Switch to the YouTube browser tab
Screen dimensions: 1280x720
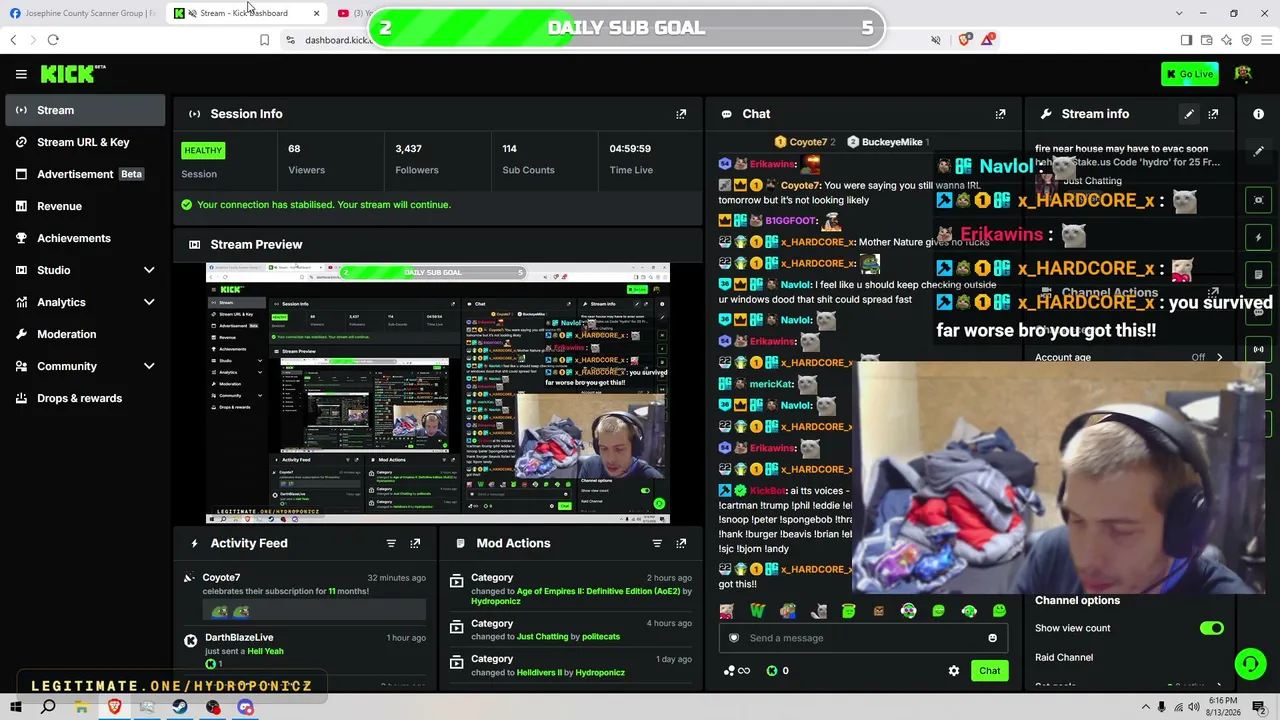click(x=353, y=13)
